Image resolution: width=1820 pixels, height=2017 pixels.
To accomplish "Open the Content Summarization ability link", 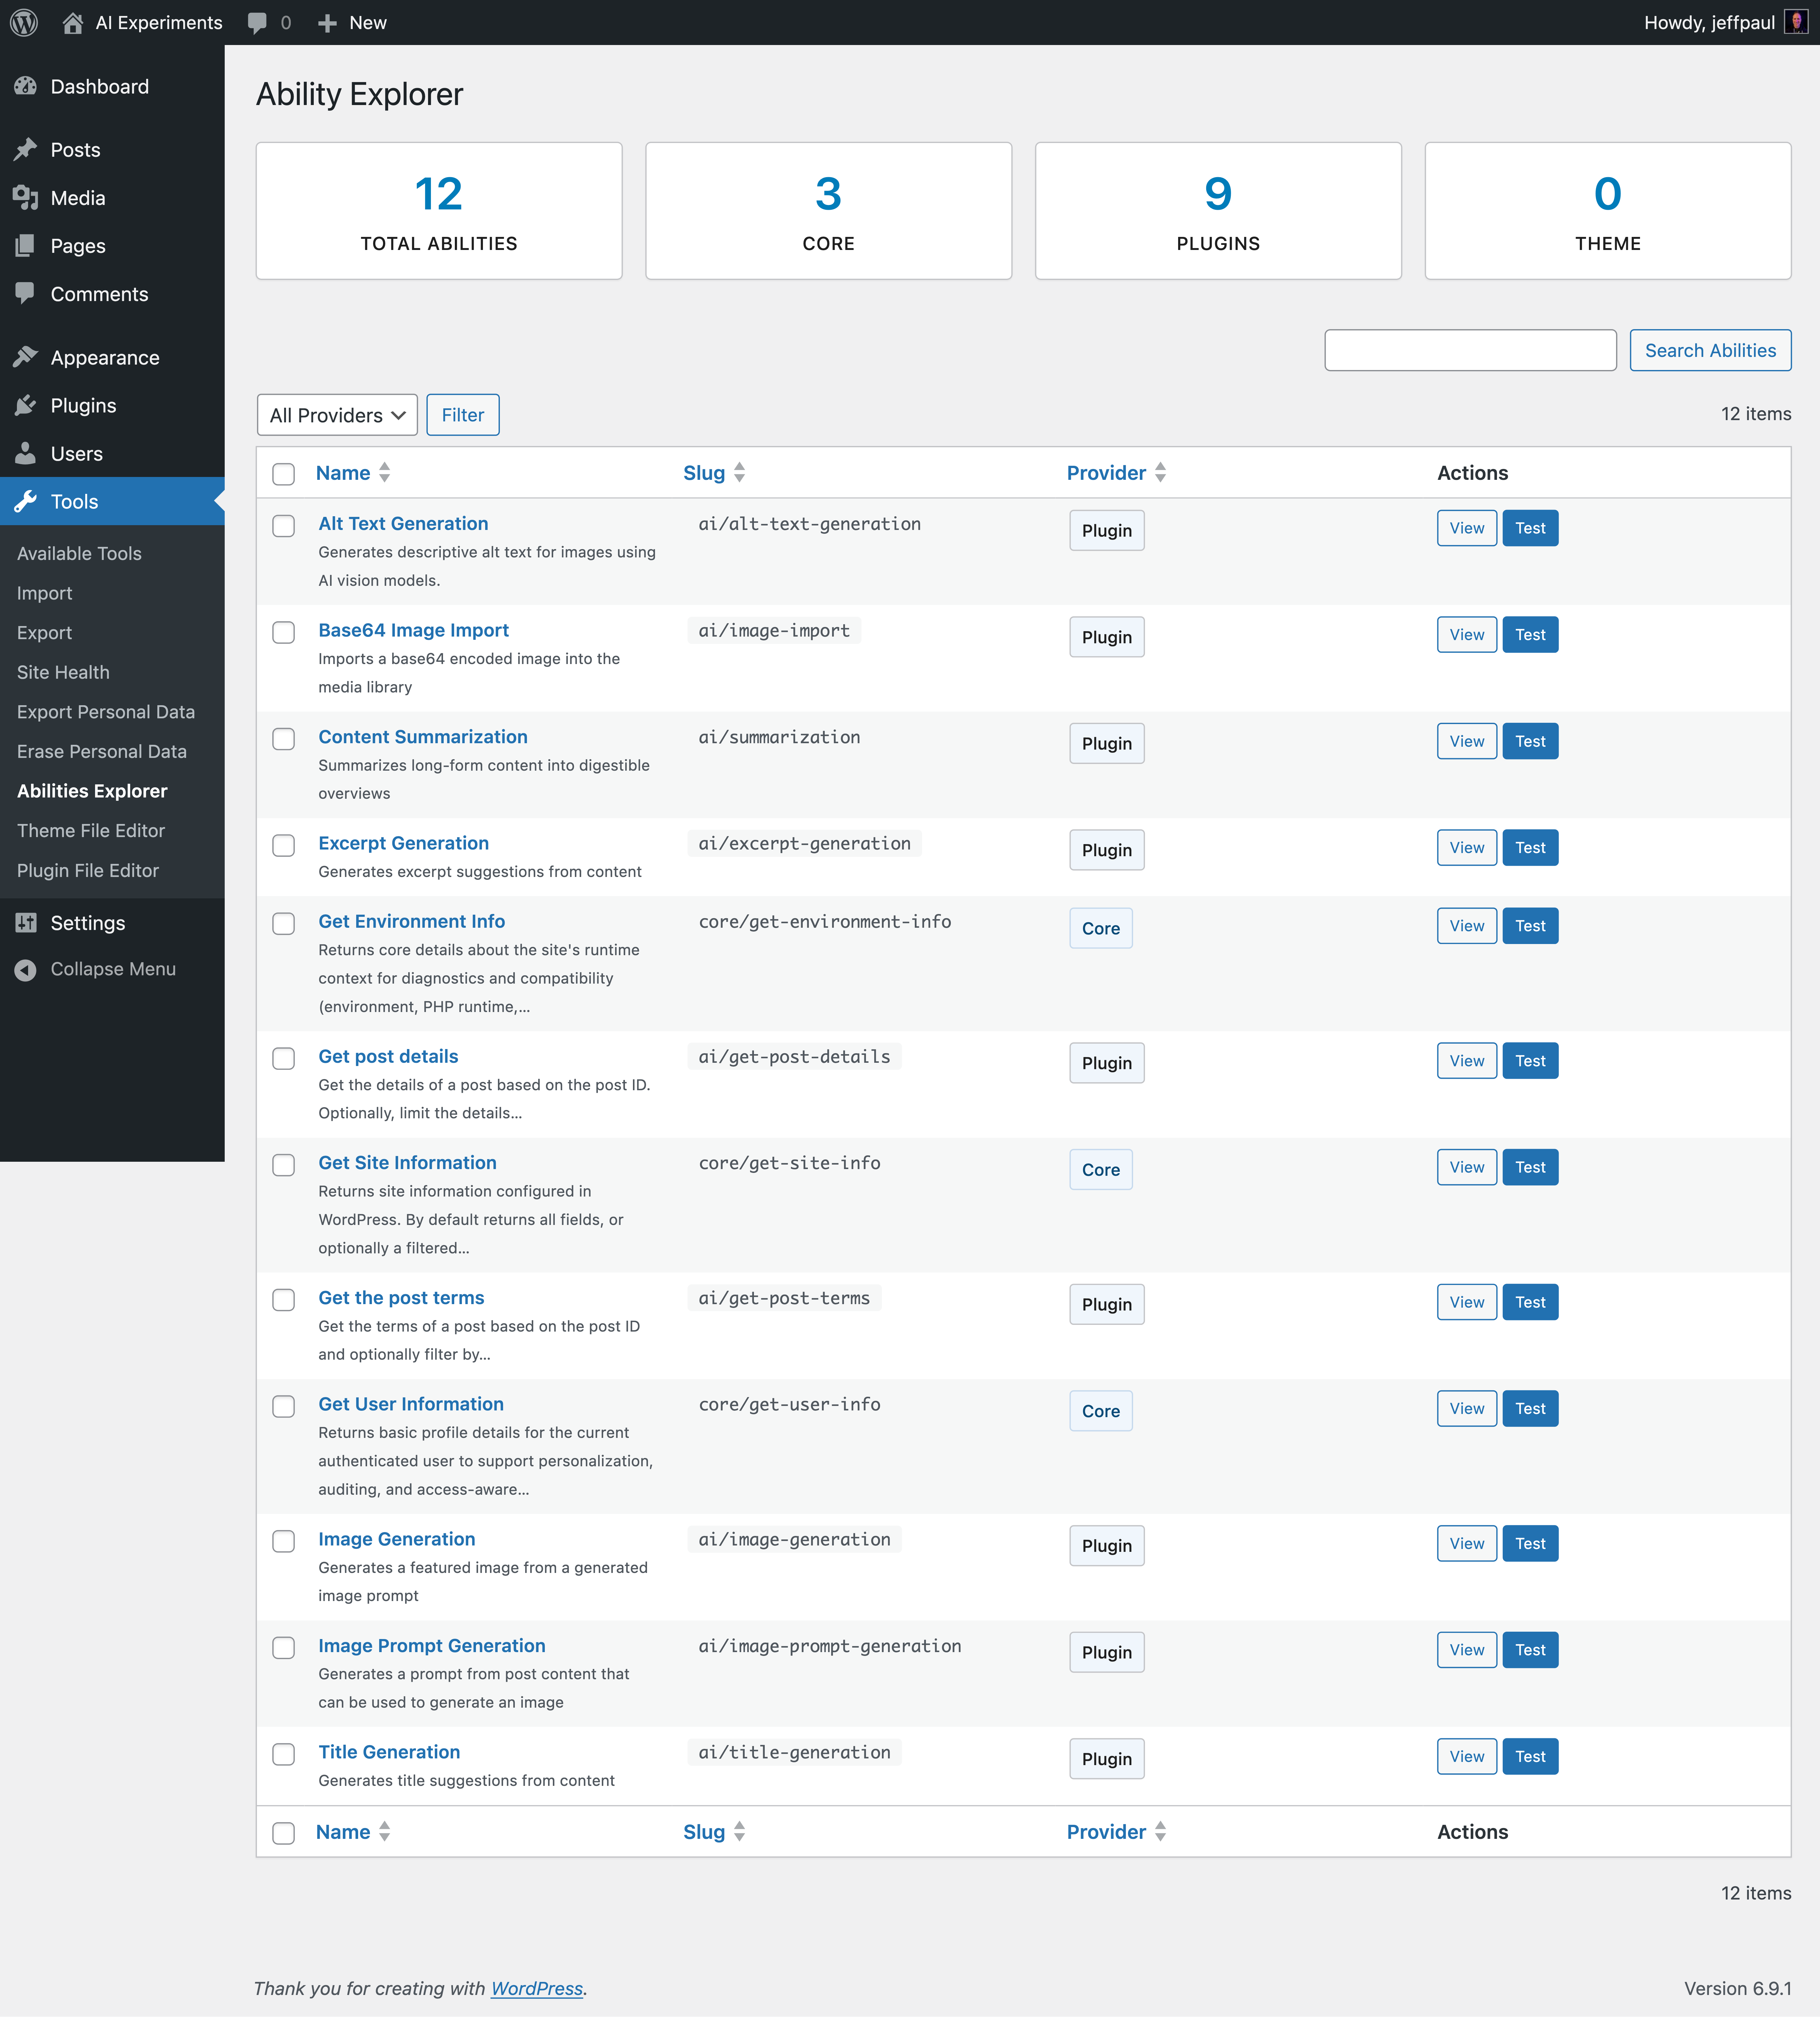I will pyautogui.click(x=423, y=737).
